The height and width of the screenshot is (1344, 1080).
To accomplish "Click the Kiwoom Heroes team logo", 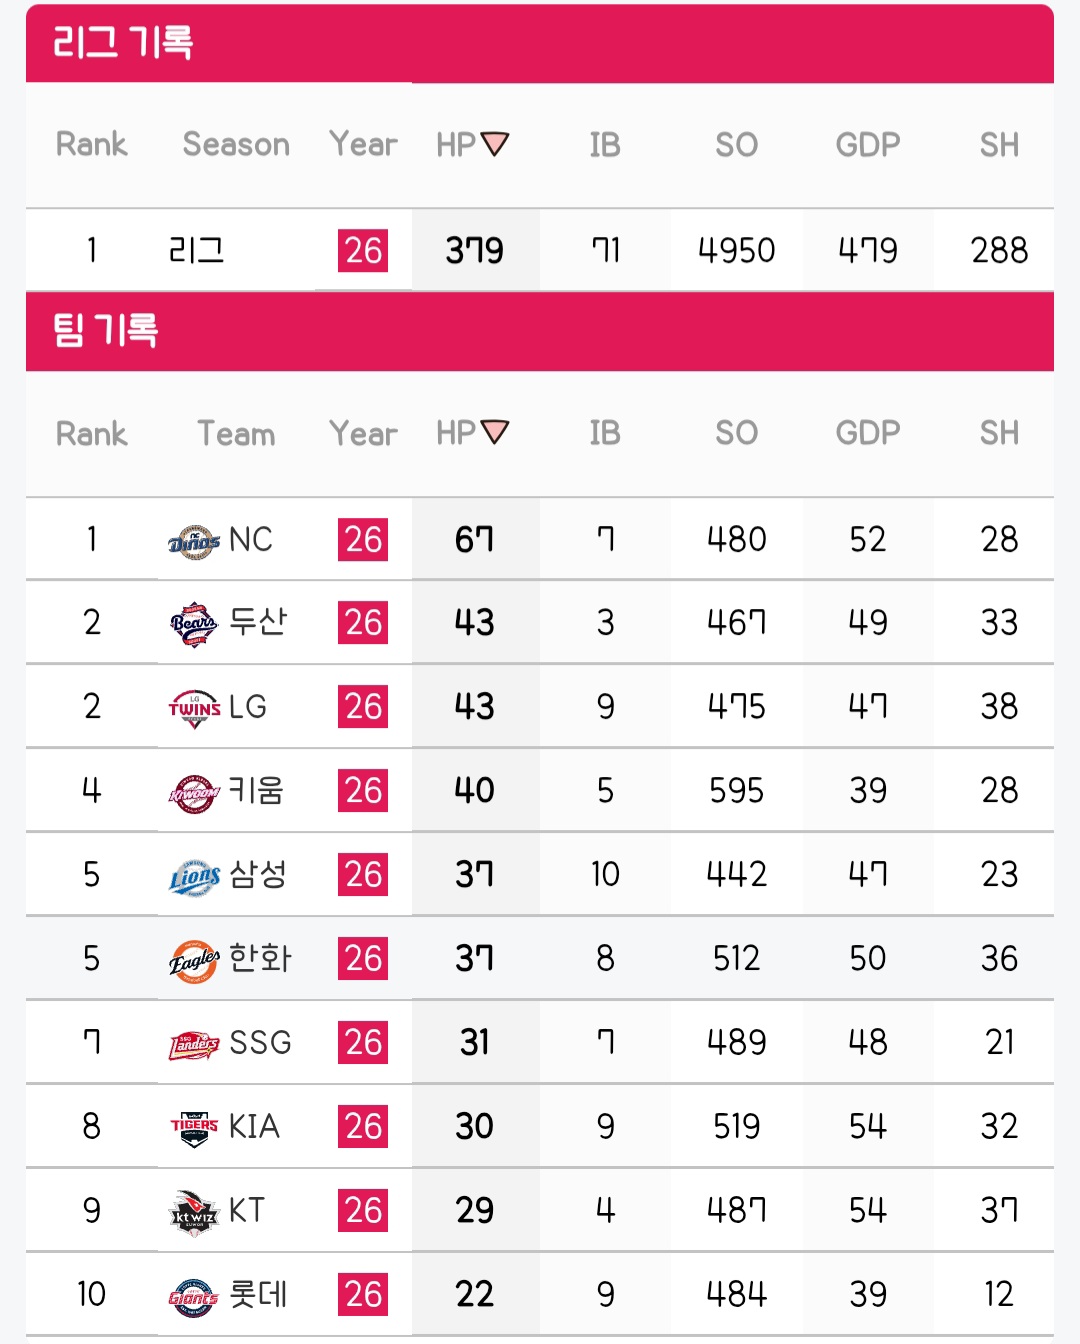I will [194, 793].
